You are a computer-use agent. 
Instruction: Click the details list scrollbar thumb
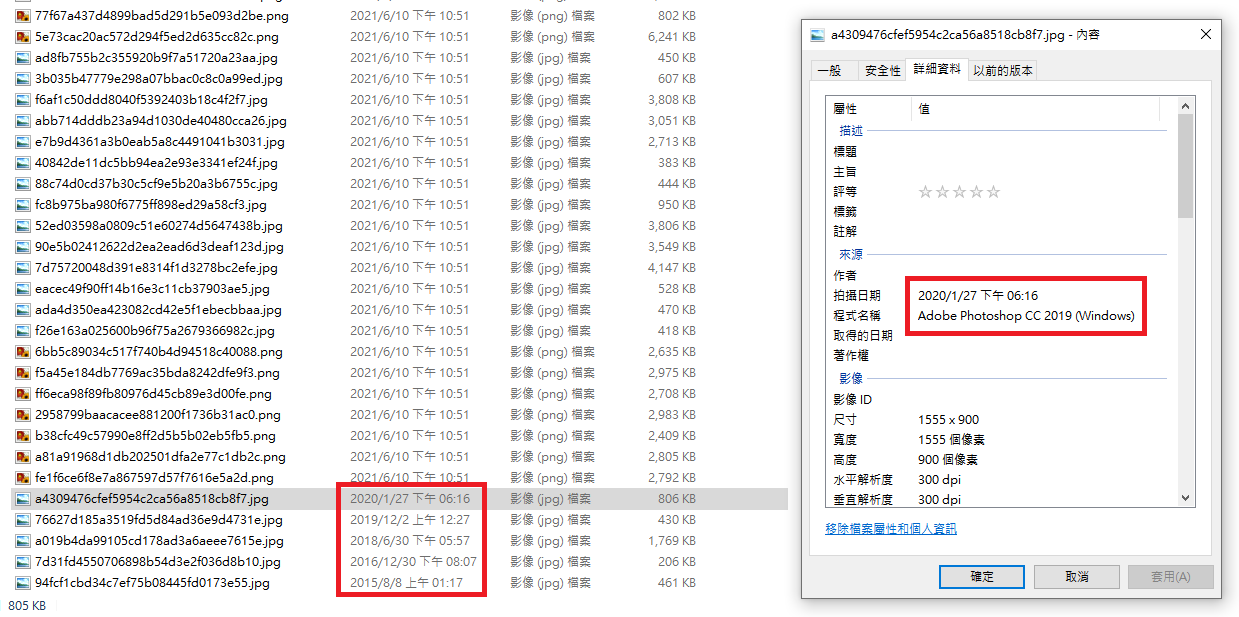click(x=1186, y=166)
